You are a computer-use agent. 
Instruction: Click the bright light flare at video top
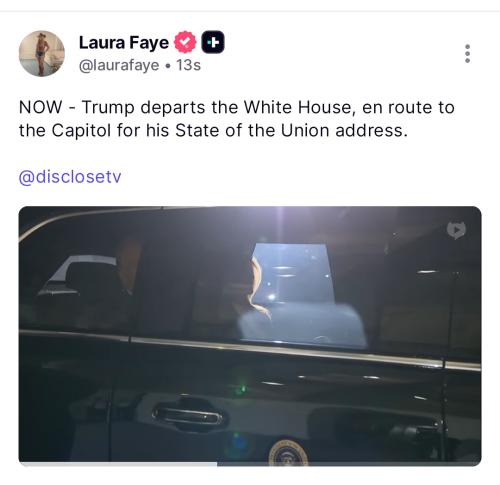coord(280,220)
